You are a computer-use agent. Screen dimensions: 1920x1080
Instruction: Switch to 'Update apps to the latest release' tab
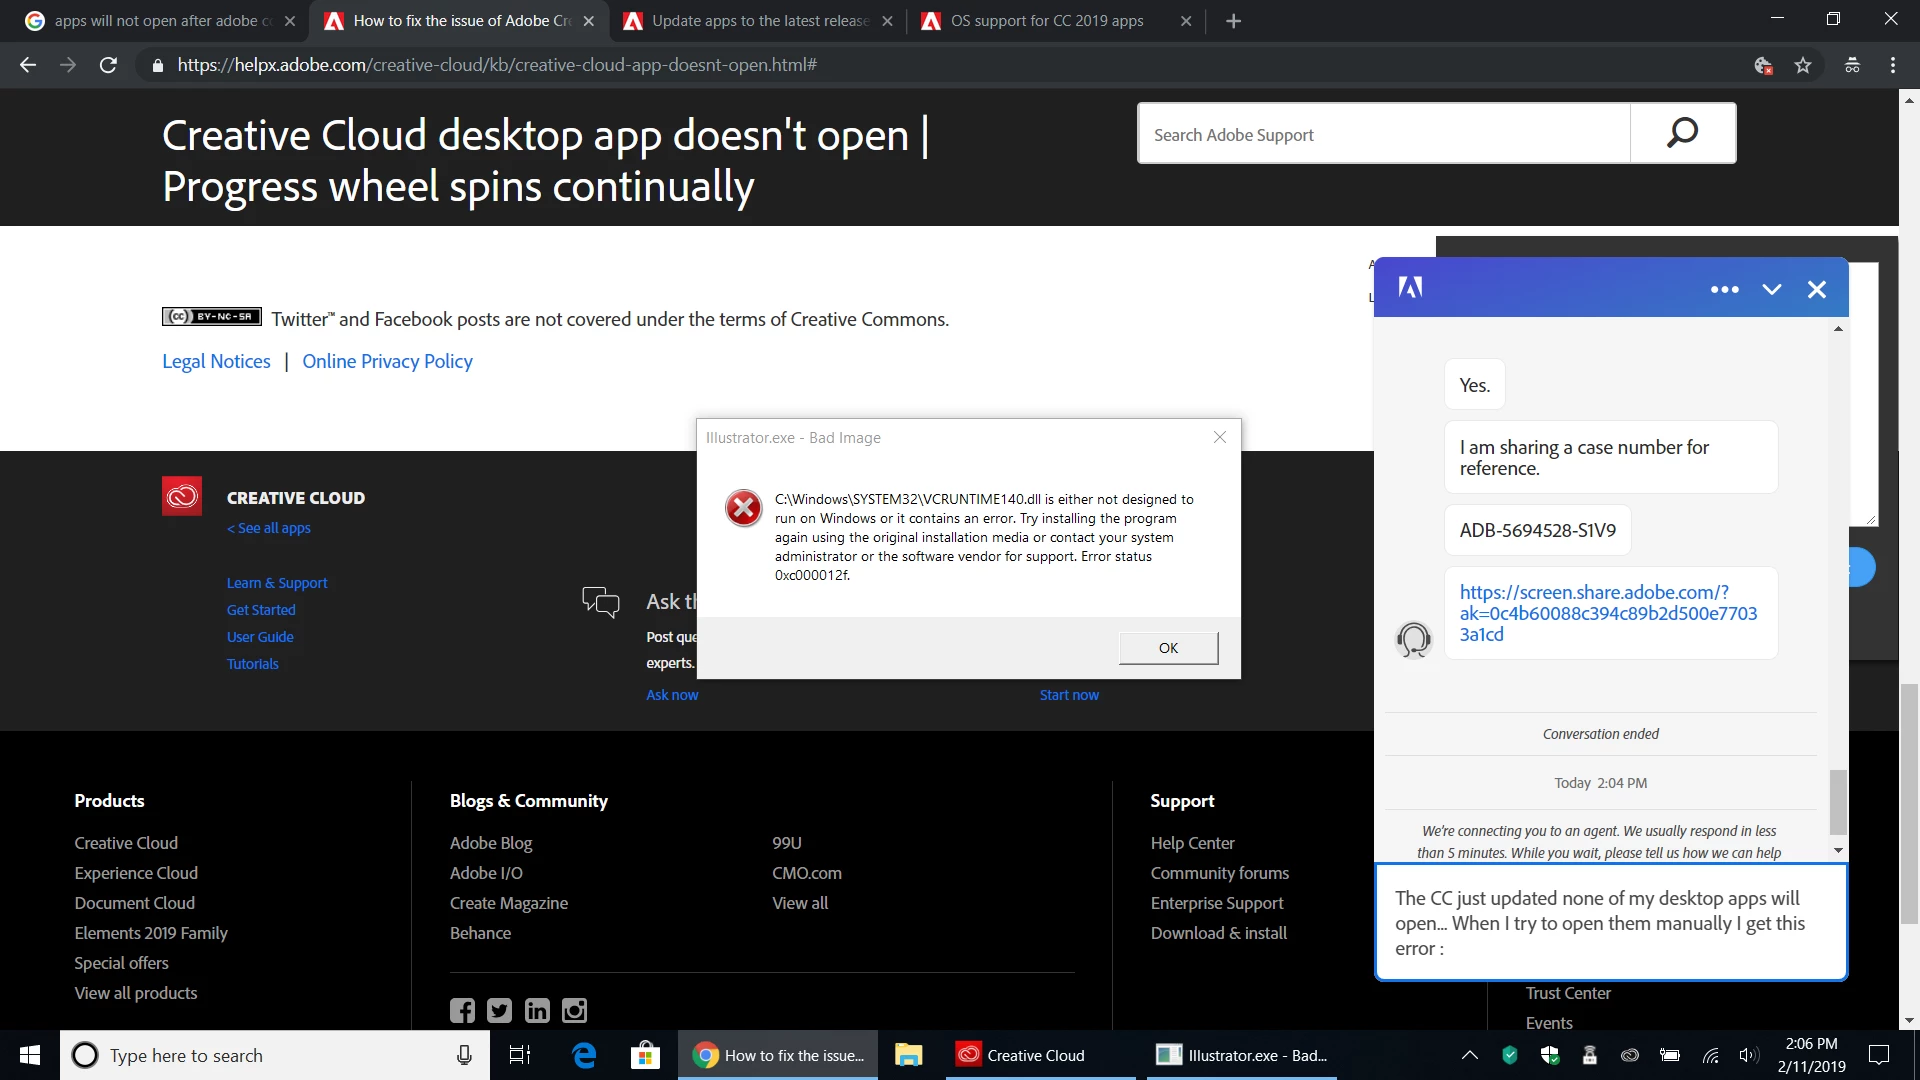(x=760, y=21)
